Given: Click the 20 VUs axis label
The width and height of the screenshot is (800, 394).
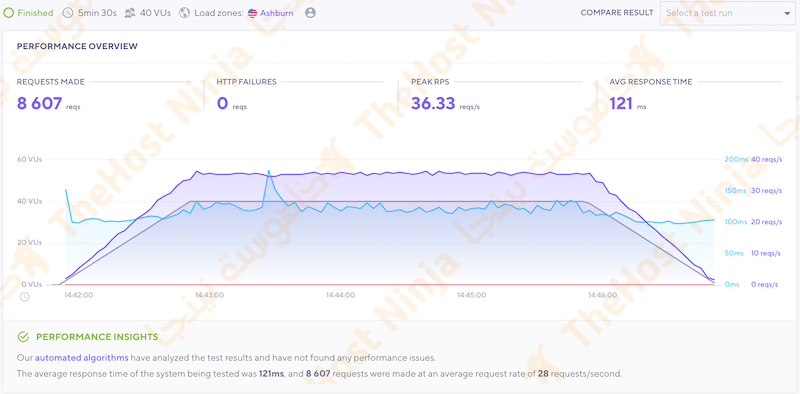Looking at the screenshot, I should 30,242.
